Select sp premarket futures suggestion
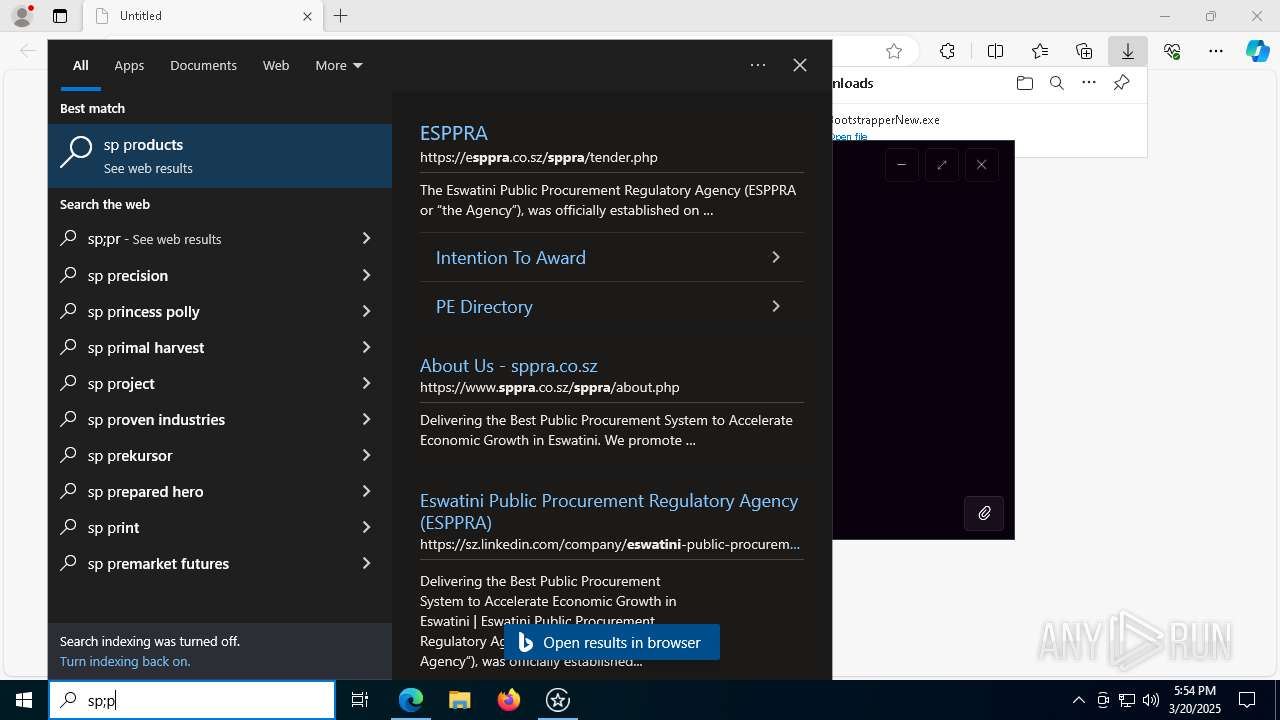The image size is (1280, 720). click(220, 563)
